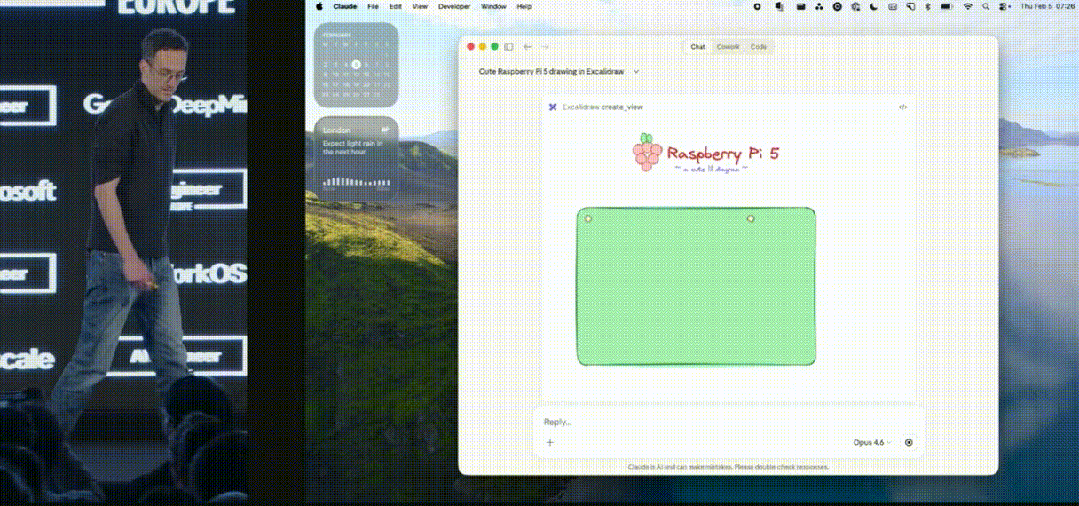Switch to the Code tab

click(759, 47)
